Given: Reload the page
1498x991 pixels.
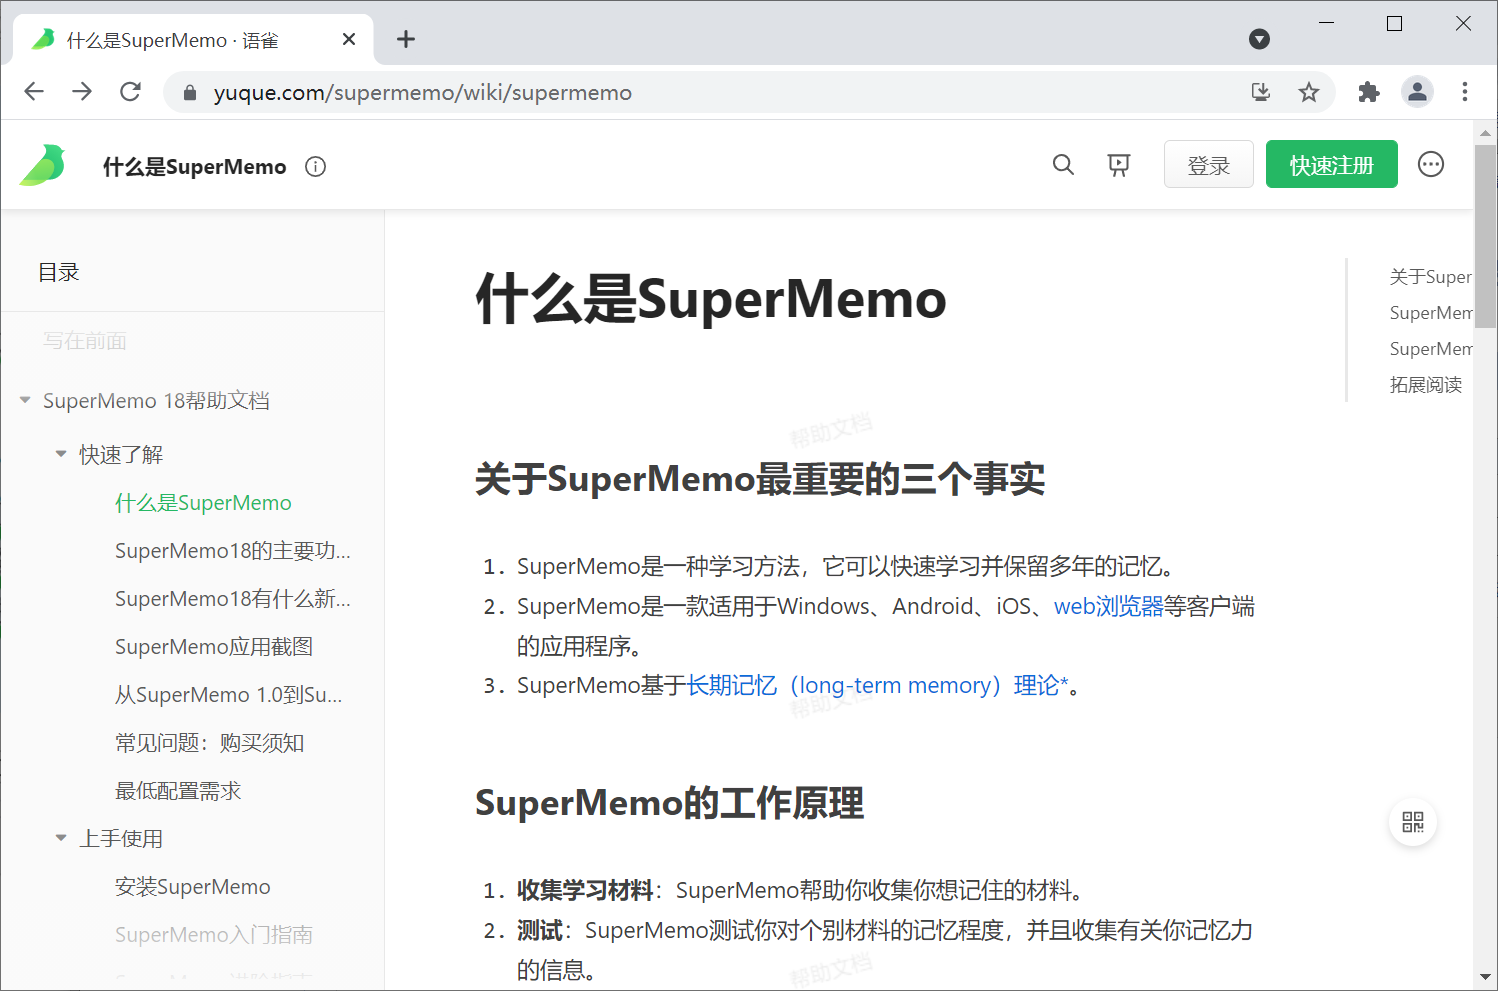Looking at the screenshot, I should (130, 92).
